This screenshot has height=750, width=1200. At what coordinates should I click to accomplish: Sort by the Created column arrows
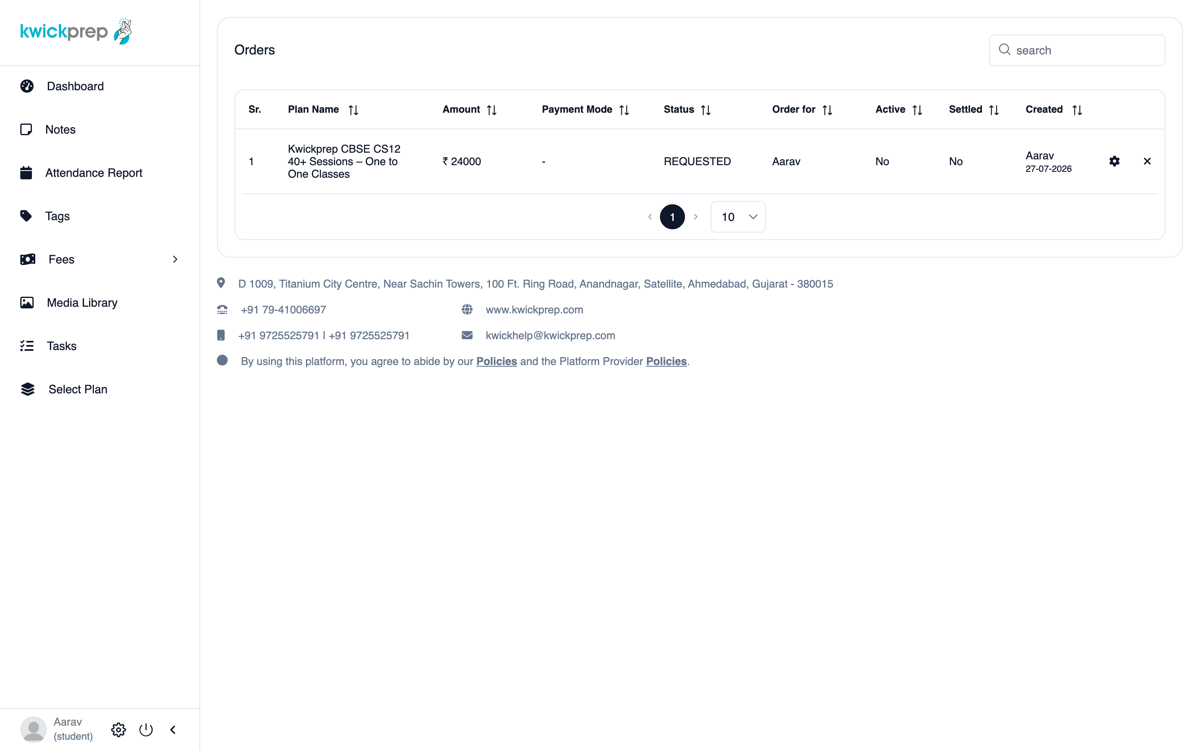(1077, 110)
